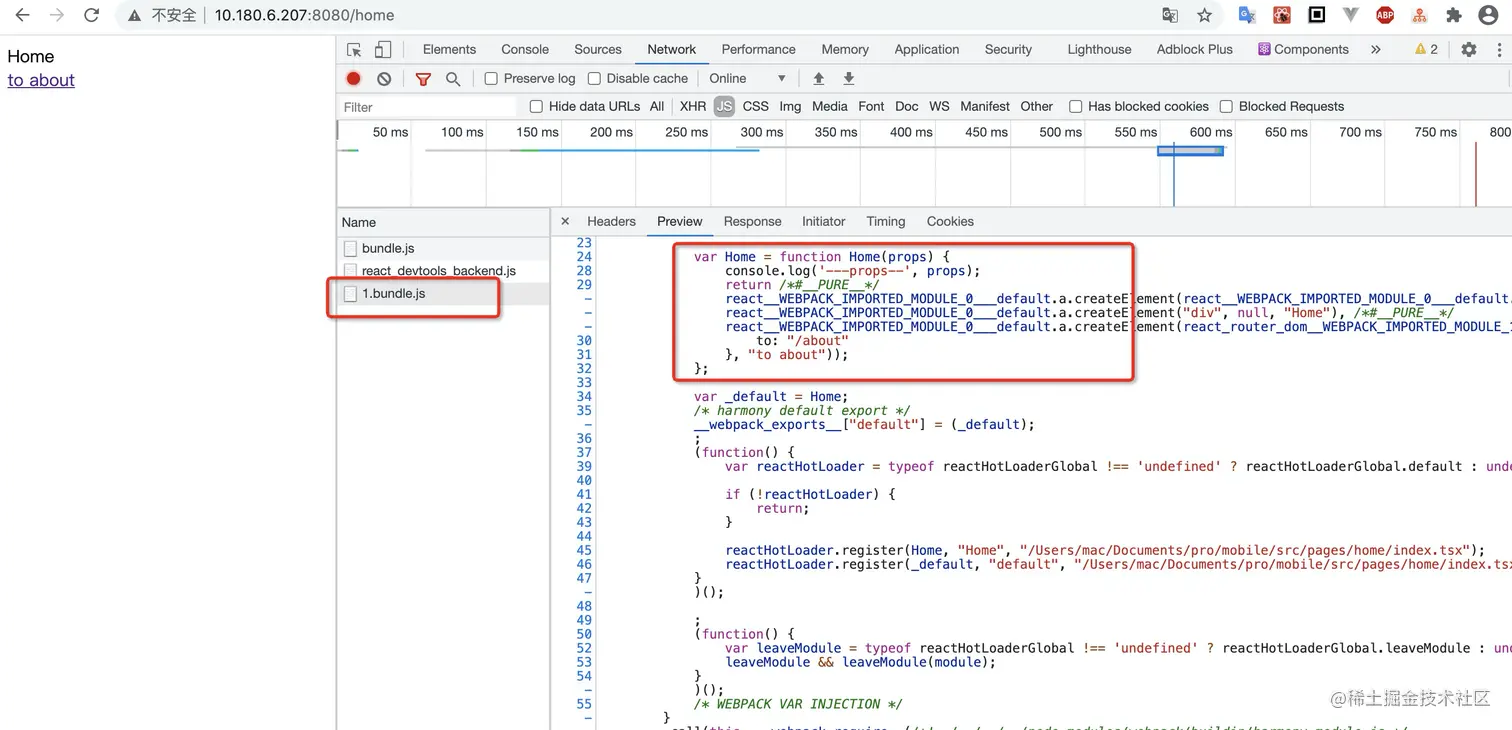This screenshot has width=1512, height=730.
Task: Open DevTools more options menu
Action: click(x=1497, y=50)
